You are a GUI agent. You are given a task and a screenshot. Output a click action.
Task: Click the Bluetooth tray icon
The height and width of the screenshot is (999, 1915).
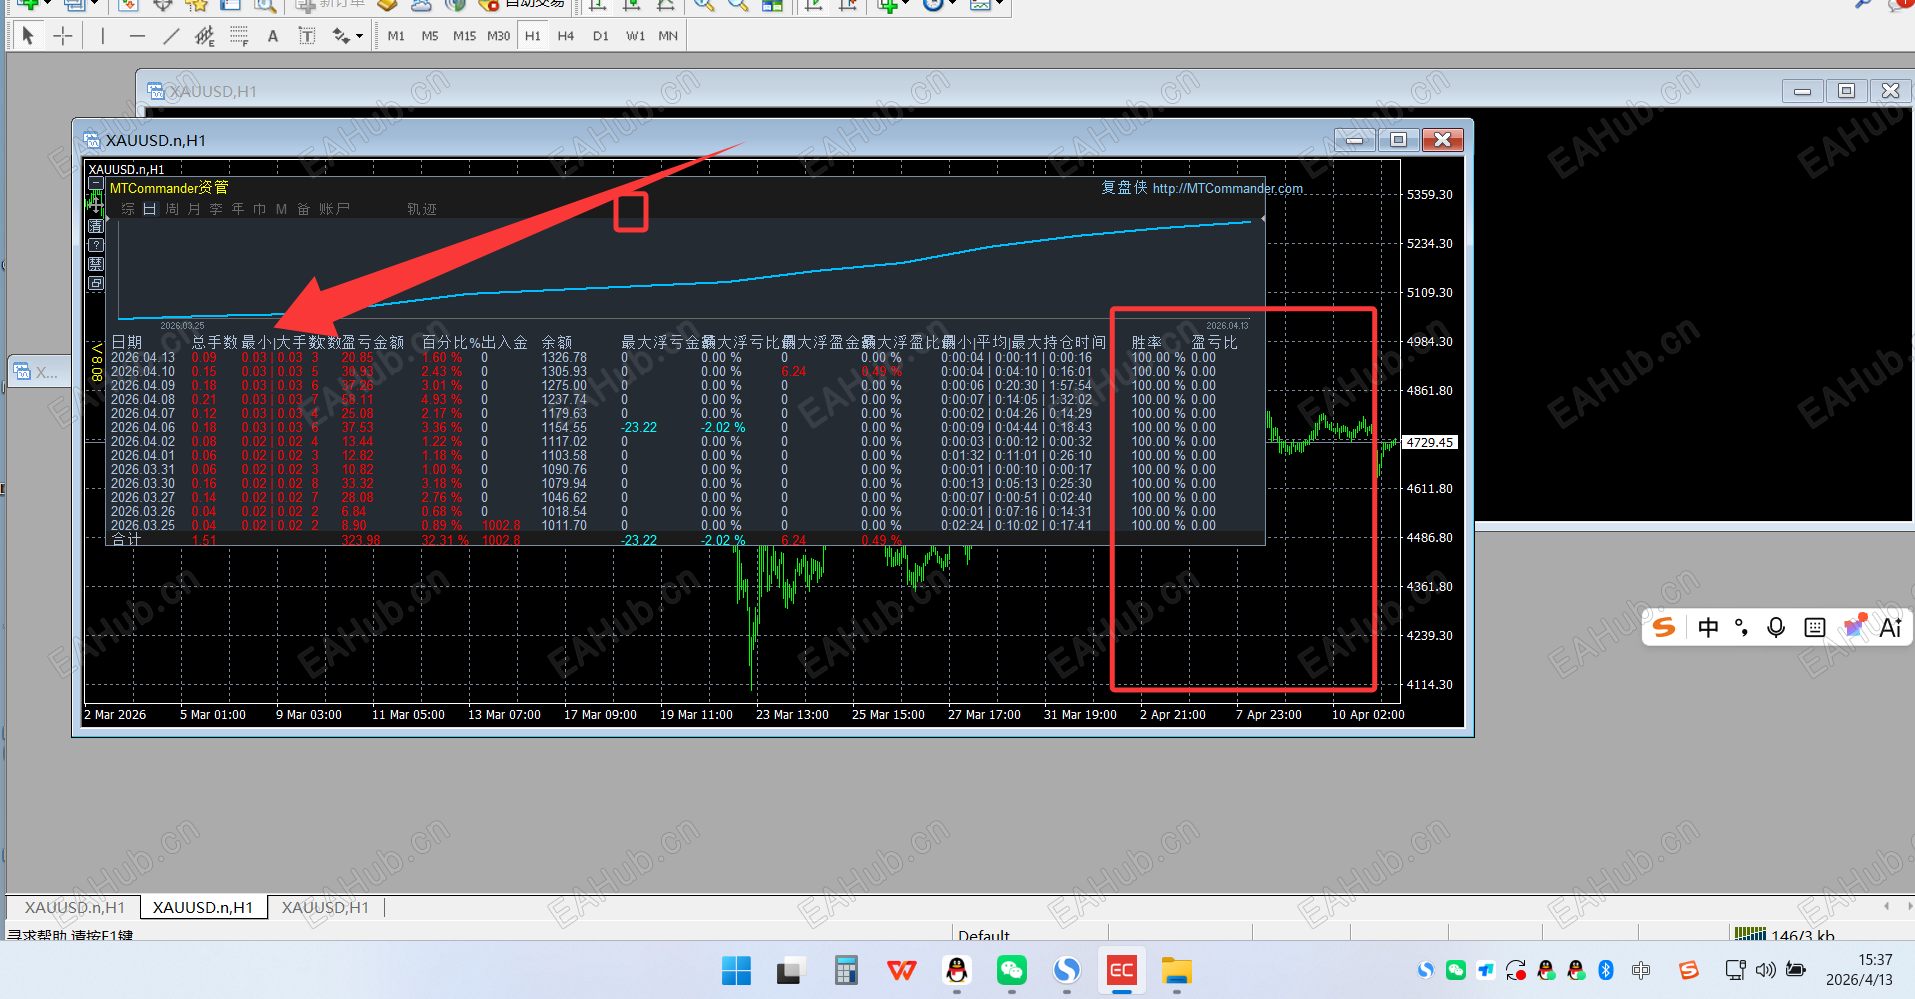point(1606,969)
